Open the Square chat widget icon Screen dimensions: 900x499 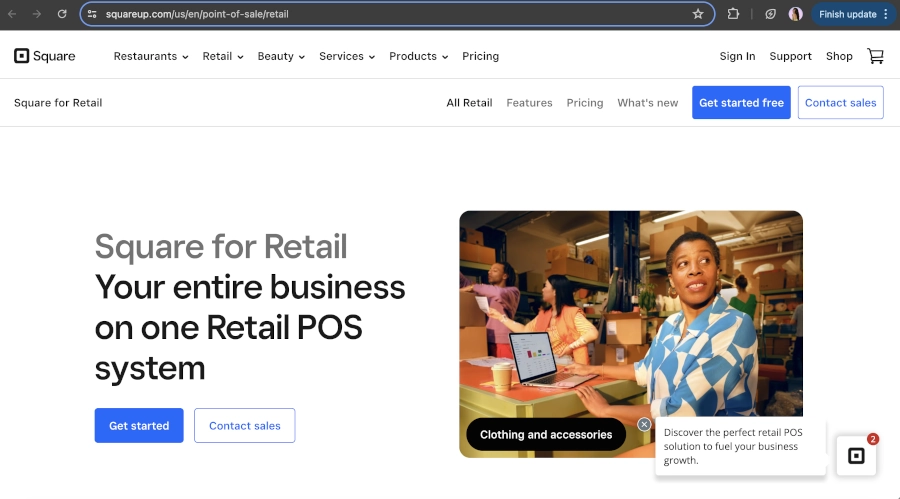coord(856,455)
